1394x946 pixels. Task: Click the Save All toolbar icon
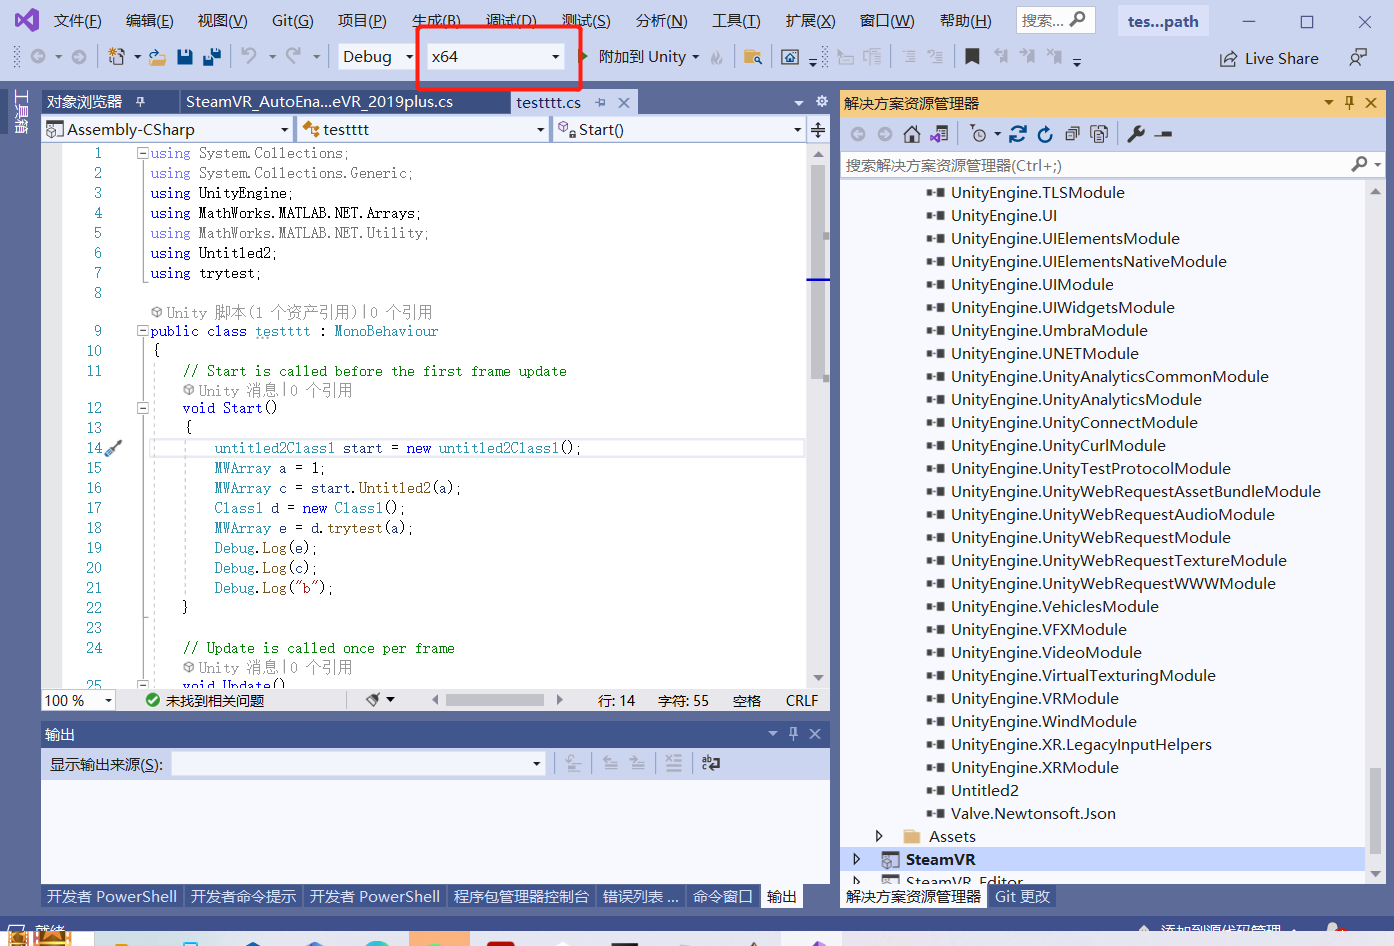[x=211, y=57]
